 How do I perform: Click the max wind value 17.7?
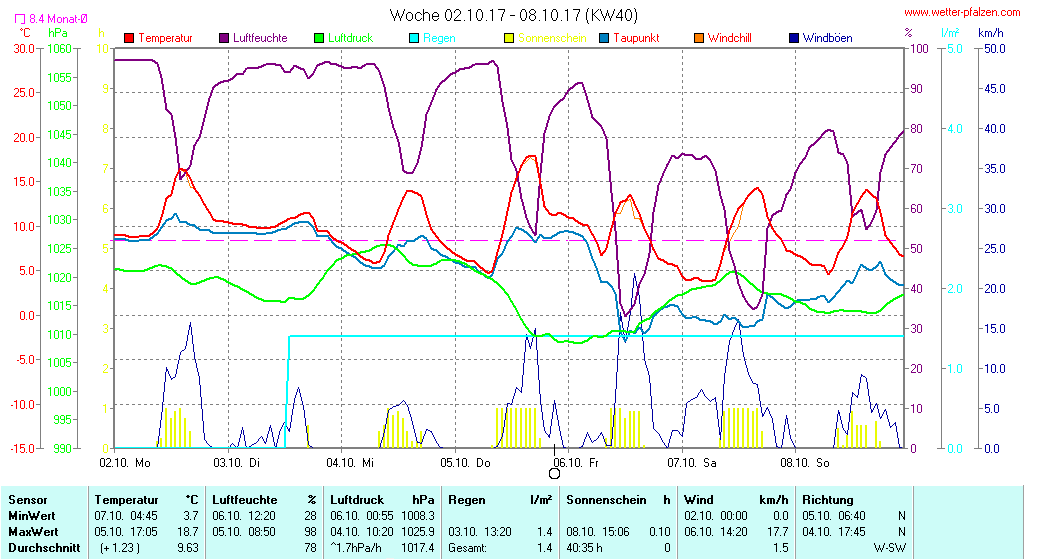(778, 532)
